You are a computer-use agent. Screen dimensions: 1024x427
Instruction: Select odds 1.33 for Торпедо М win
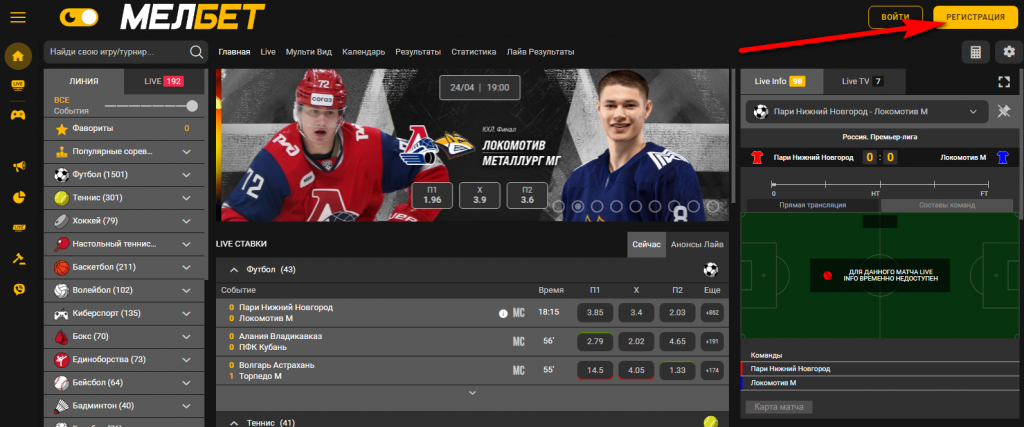(x=677, y=371)
